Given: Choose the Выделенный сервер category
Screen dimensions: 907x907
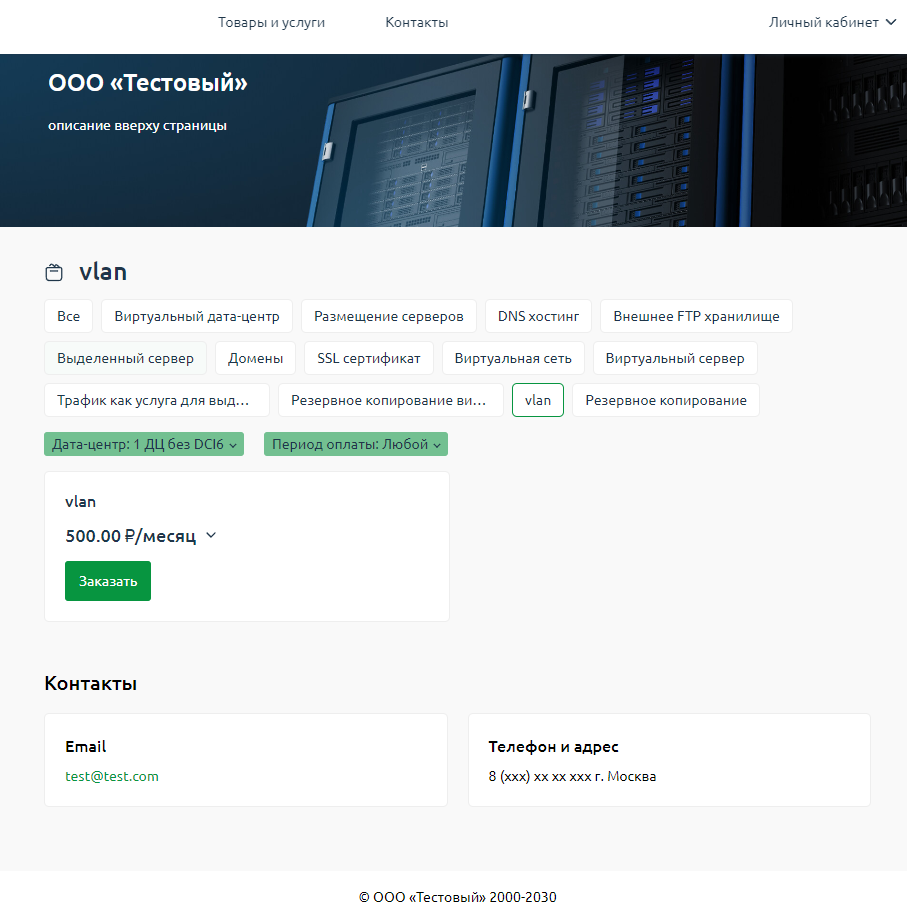Looking at the screenshot, I should pos(125,358).
